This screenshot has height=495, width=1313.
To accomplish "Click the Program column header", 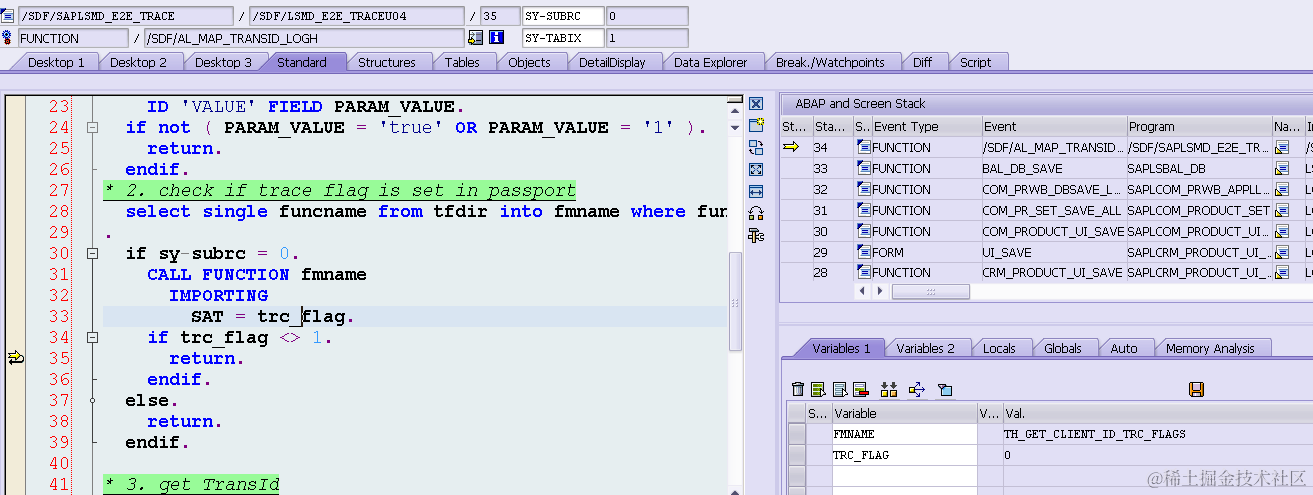I will (x=1198, y=127).
